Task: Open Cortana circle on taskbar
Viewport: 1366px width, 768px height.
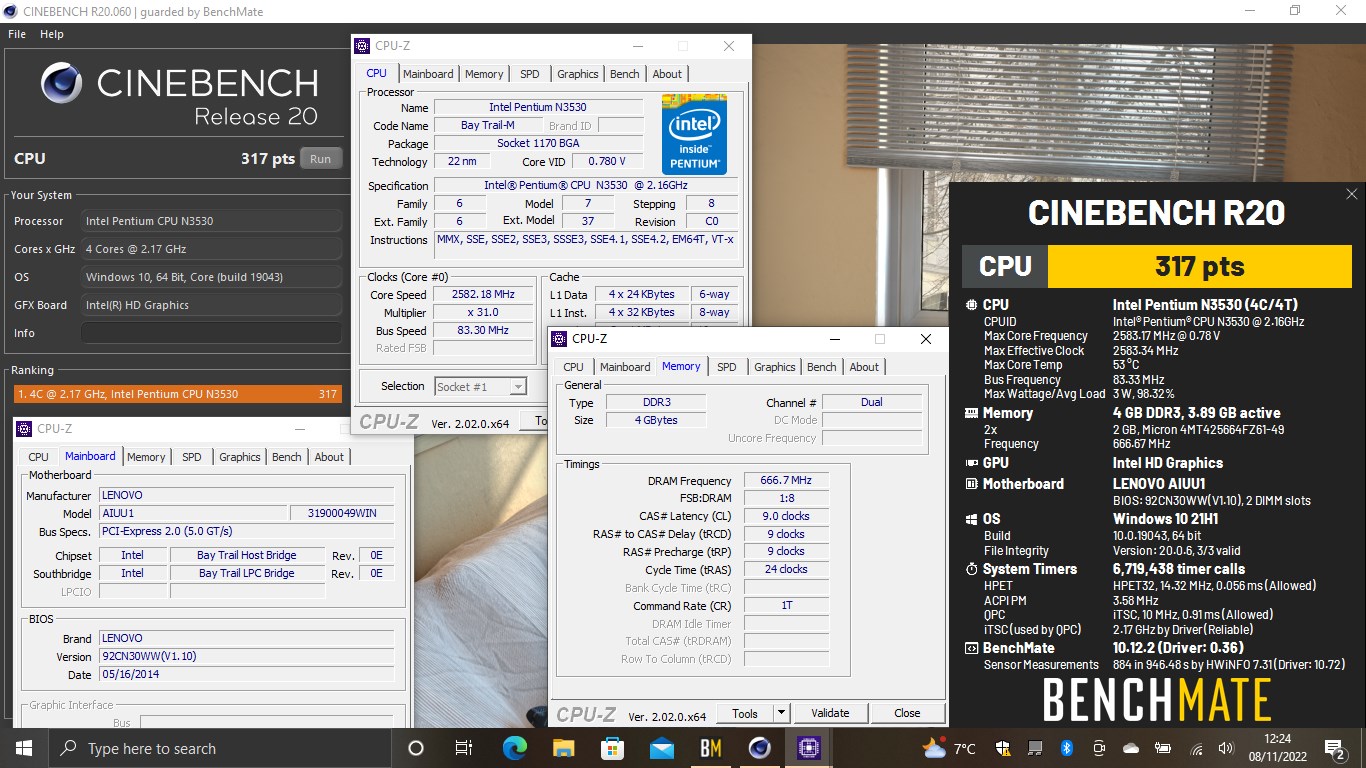Action: point(416,748)
